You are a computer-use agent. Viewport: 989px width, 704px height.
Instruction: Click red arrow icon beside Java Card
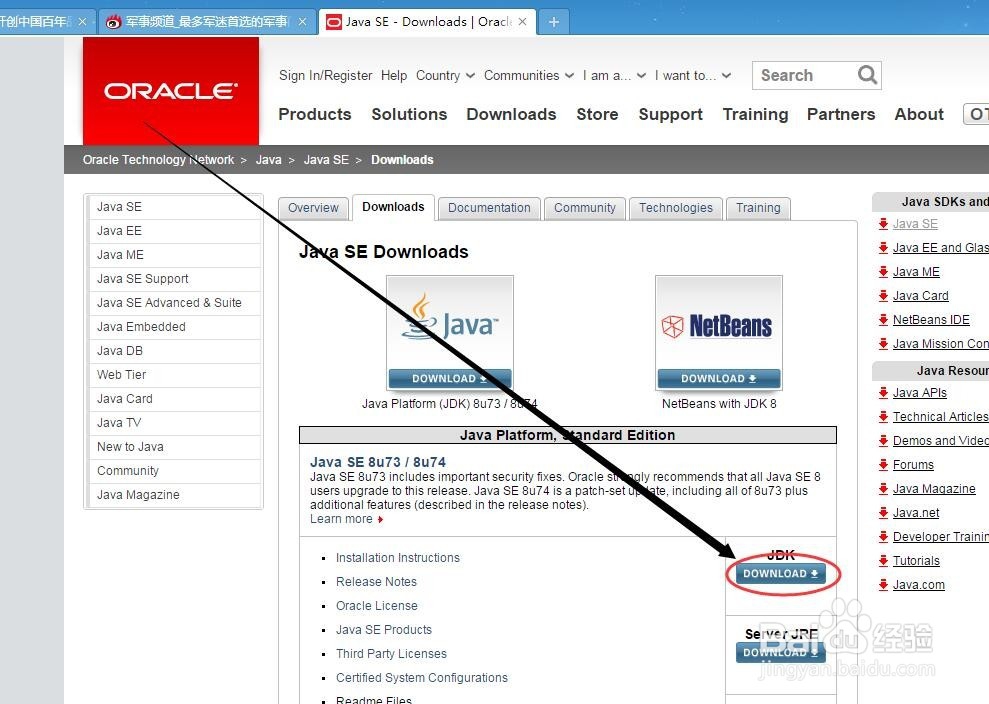883,296
